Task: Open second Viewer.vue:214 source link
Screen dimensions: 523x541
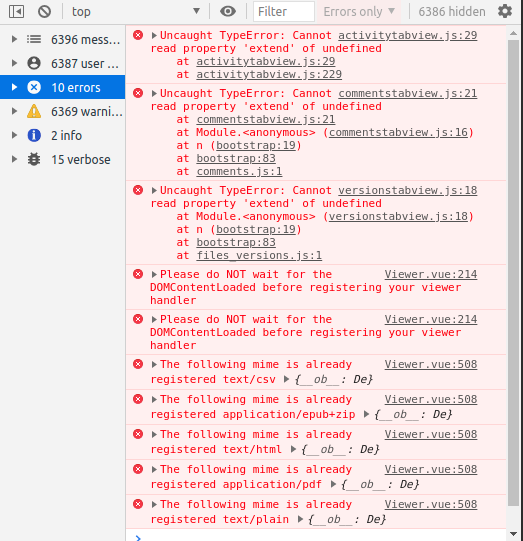Action: pyautogui.click(x=431, y=319)
